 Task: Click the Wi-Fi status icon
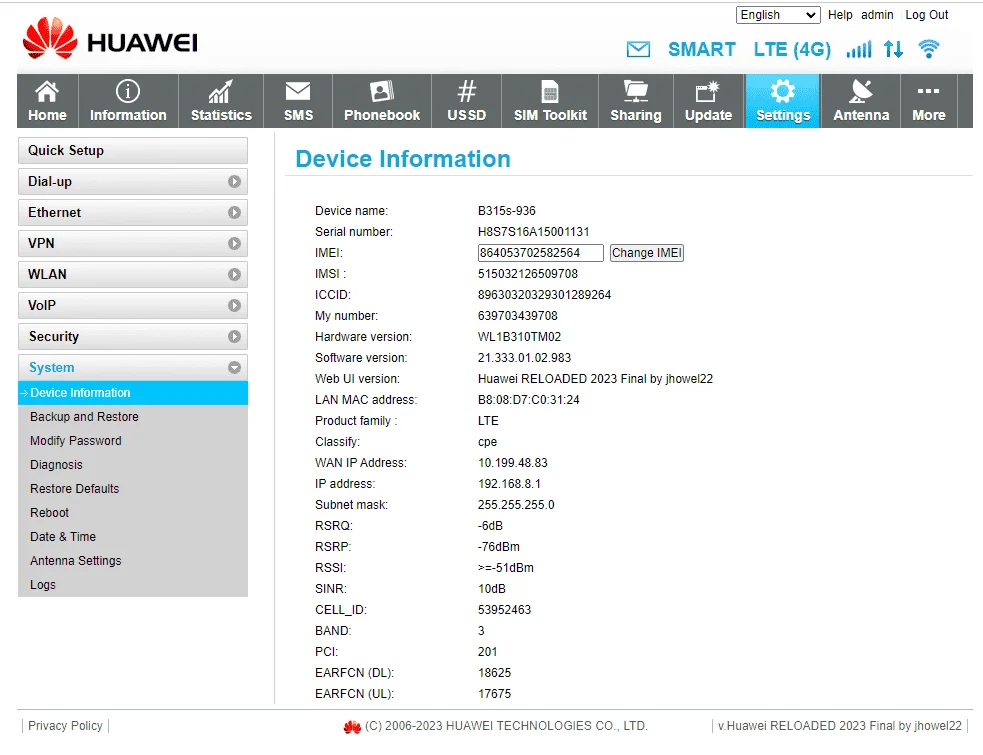tap(928, 49)
